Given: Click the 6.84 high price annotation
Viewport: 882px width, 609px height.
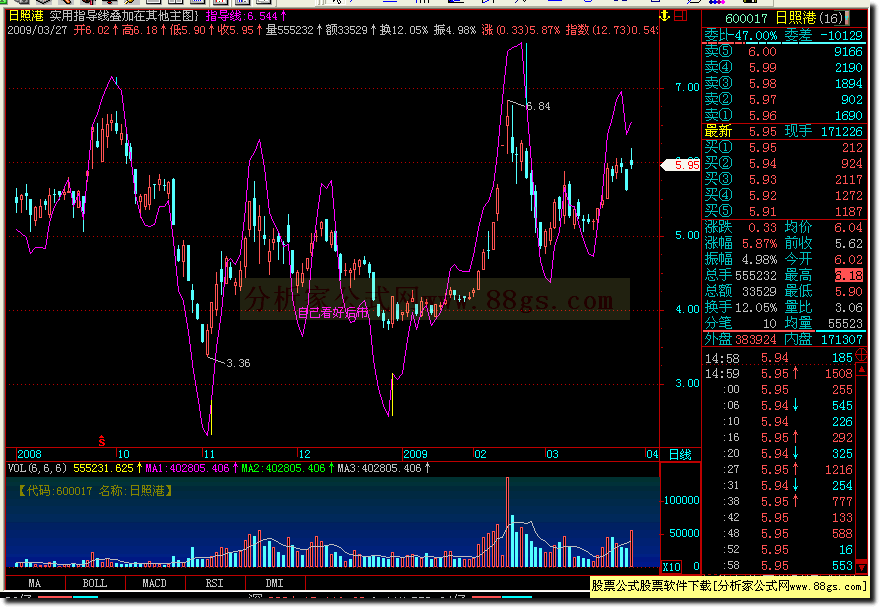Looking at the screenshot, I should [538, 106].
